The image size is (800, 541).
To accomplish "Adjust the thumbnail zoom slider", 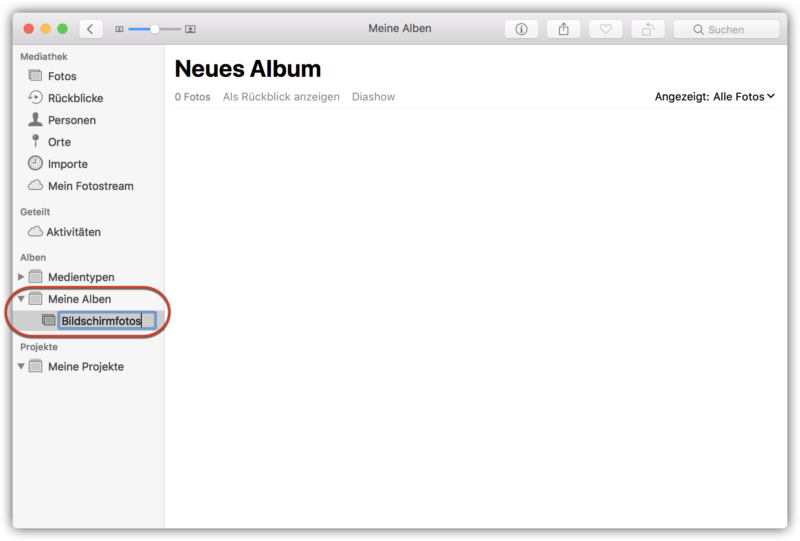I will pyautogui.click(x=154, y=30).
